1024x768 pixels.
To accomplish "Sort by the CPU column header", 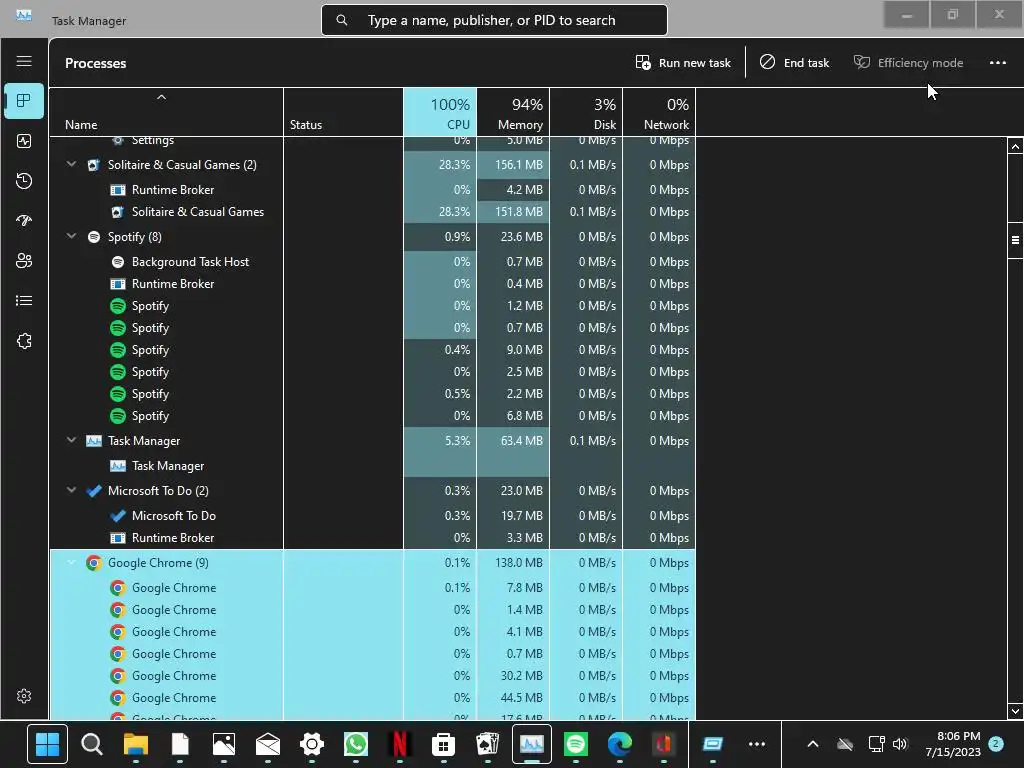I will click(440, 112).
